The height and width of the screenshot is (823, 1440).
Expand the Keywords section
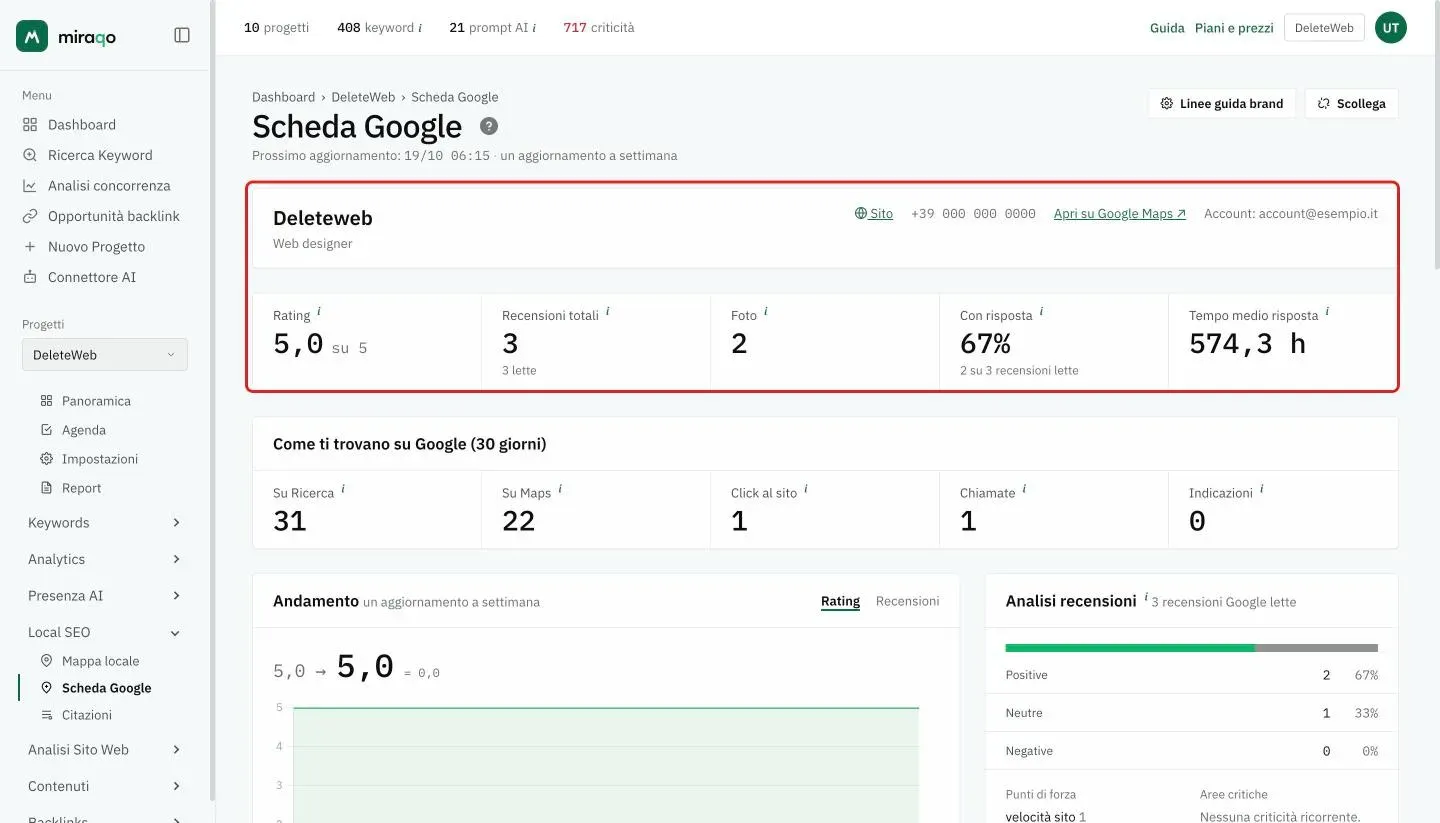click(105, 523)
